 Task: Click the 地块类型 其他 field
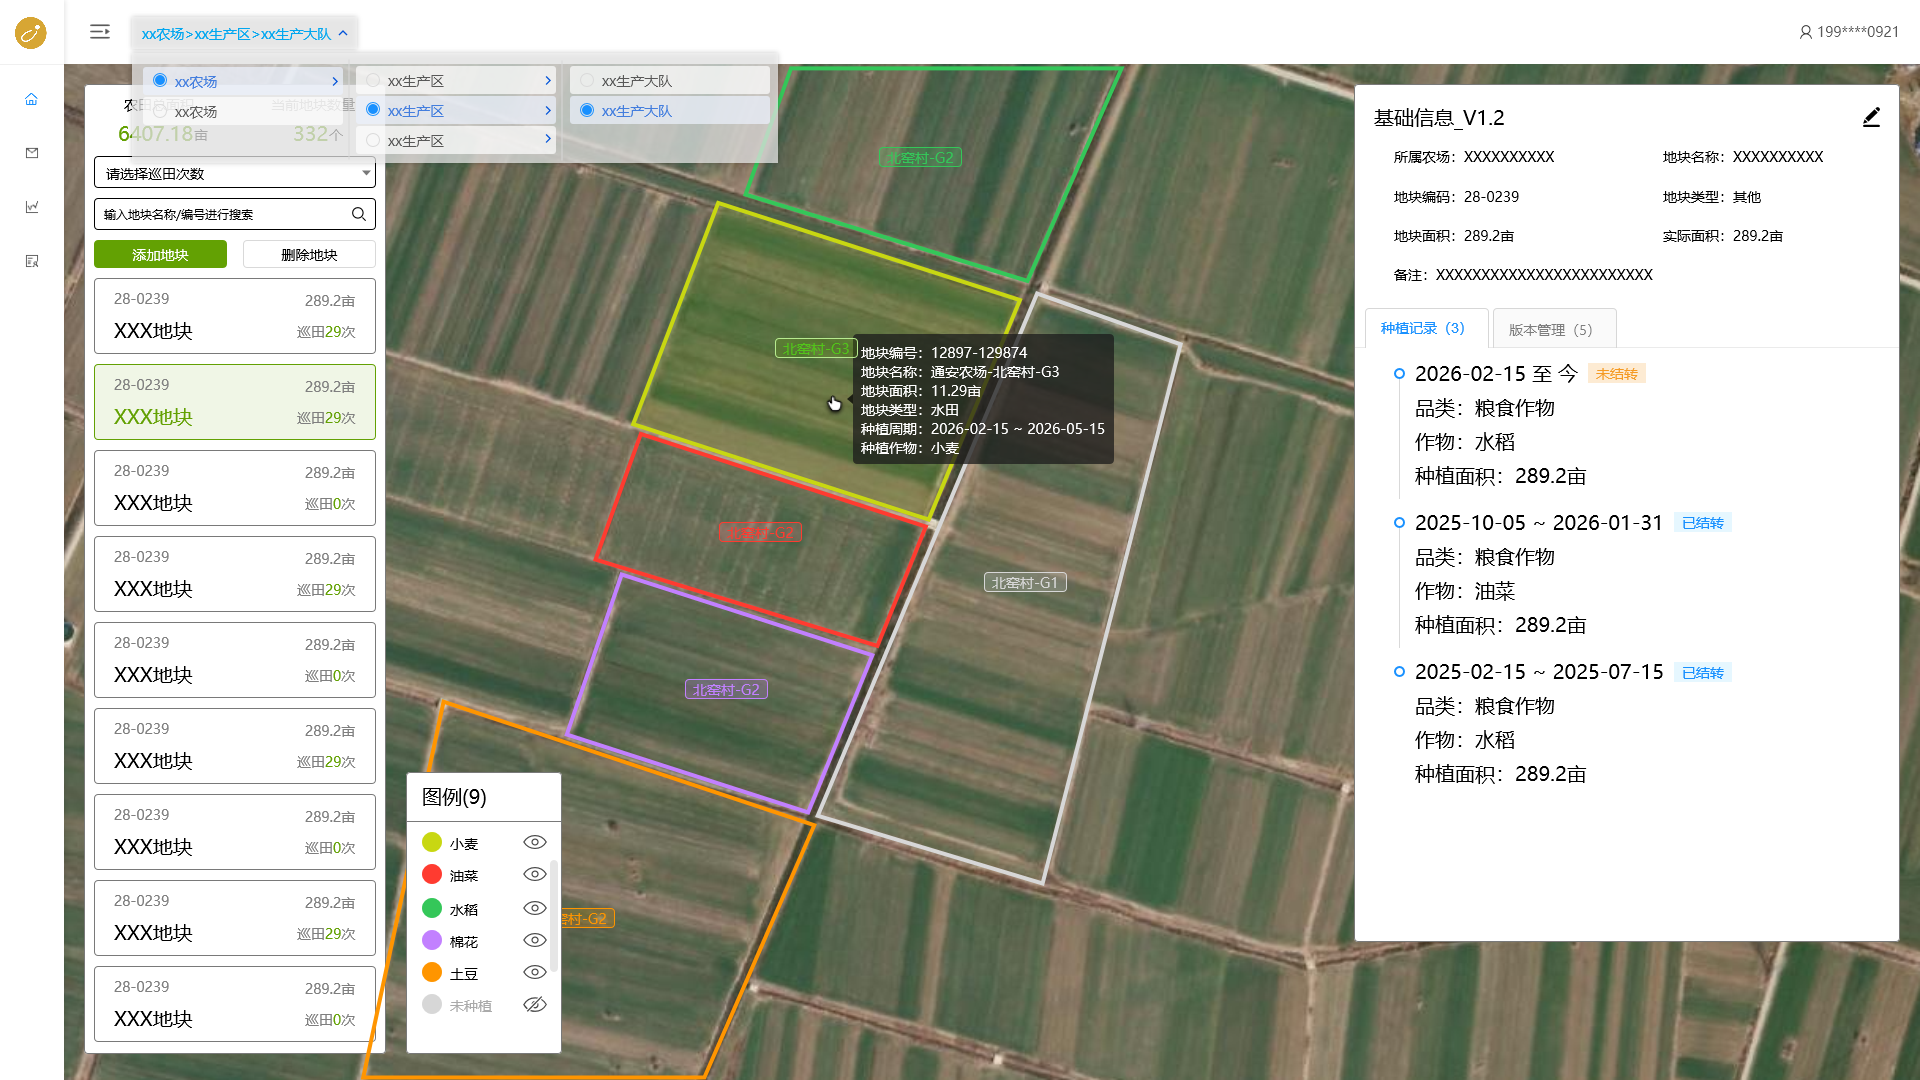1712,197
